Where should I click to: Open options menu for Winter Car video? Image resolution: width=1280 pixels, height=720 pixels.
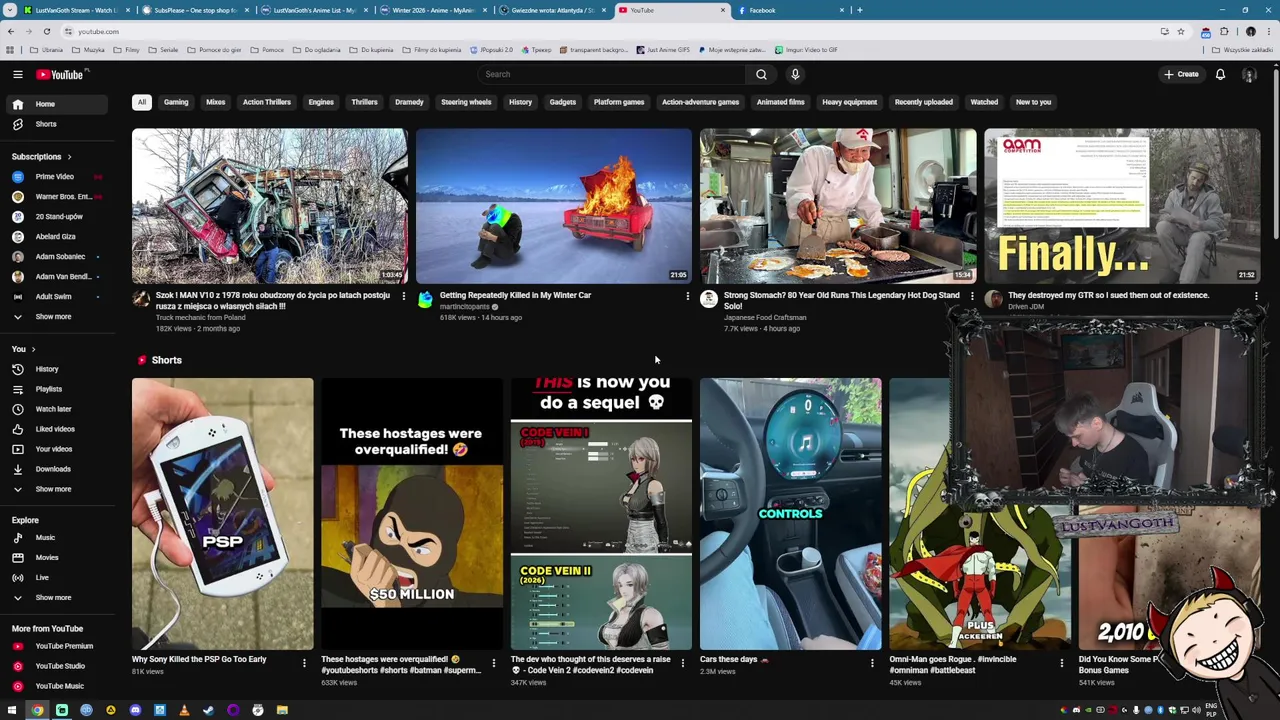[x=687, y=296]
